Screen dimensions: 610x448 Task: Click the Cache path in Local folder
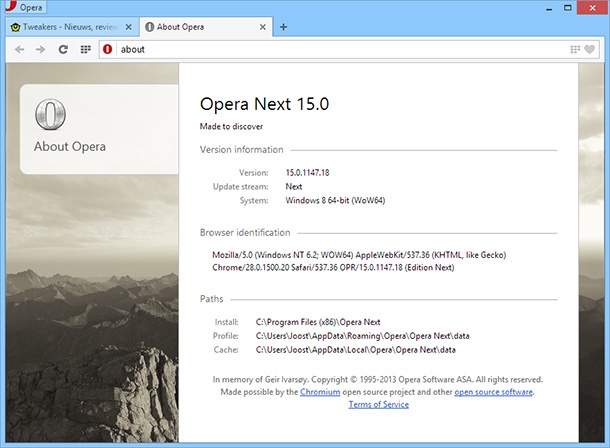point(355,350)
